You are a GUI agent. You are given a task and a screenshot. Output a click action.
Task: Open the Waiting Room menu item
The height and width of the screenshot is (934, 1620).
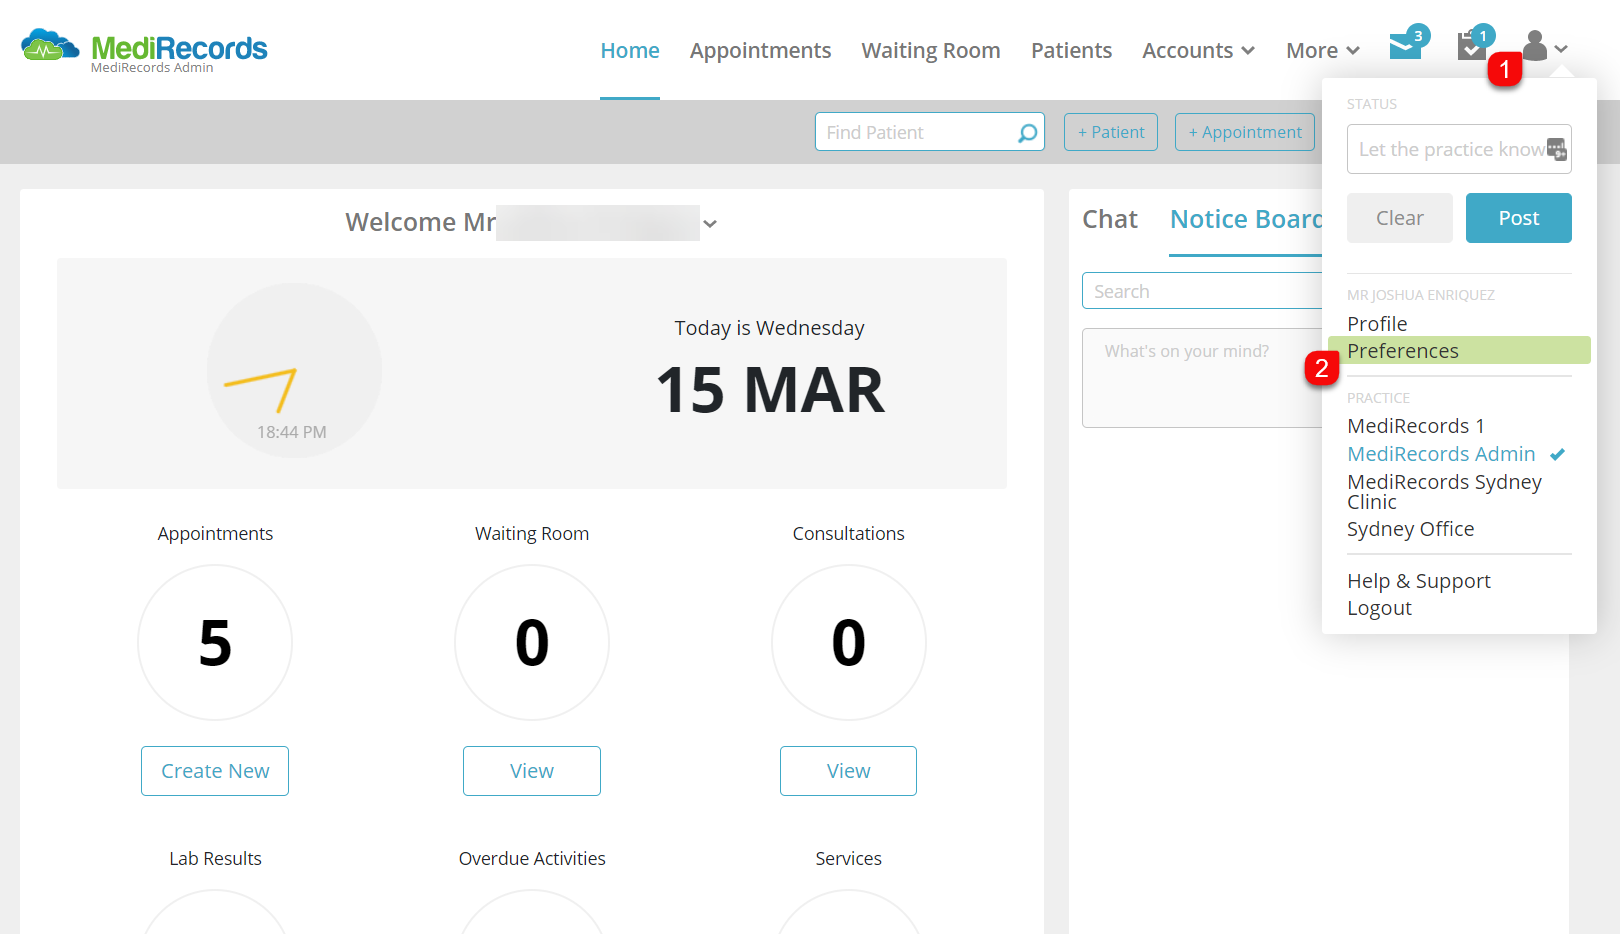tap(931, 50)
